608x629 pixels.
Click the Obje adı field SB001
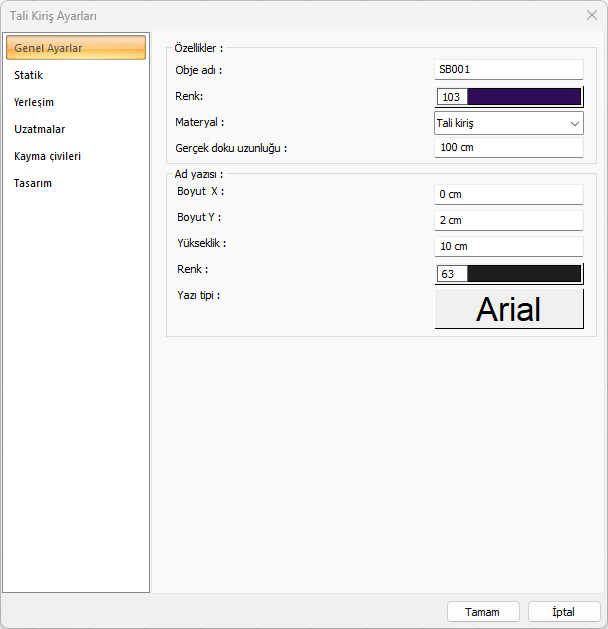(x=508, y=70)
